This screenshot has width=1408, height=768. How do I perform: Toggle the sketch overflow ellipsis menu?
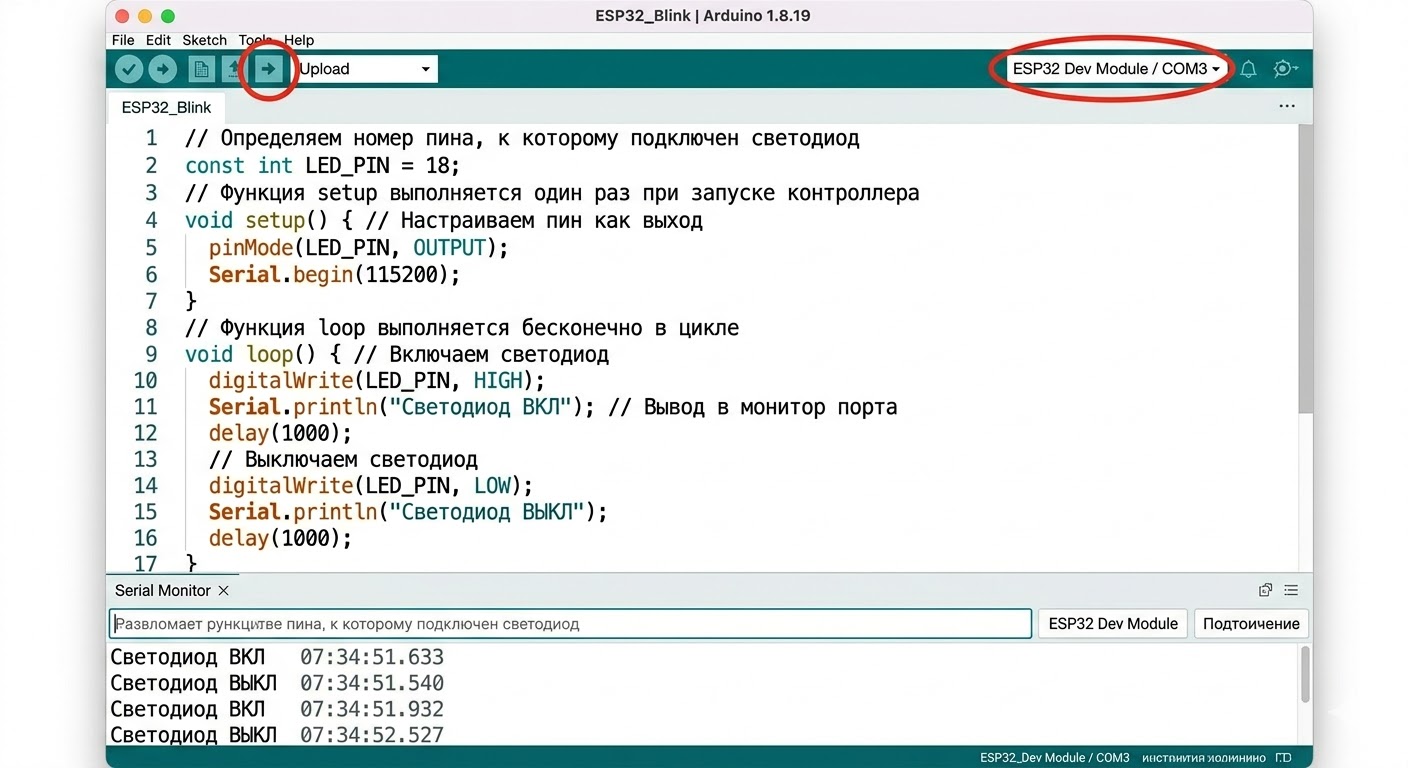[1287, 106]
